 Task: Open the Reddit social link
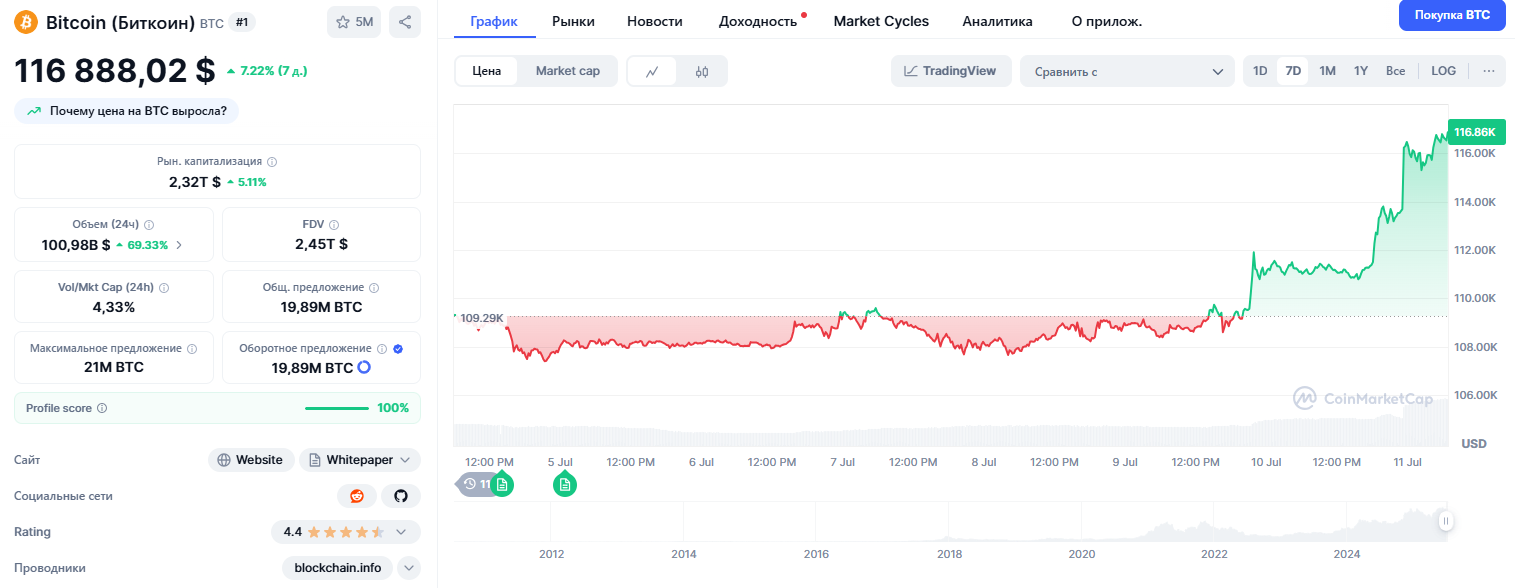tap(357, 496)
